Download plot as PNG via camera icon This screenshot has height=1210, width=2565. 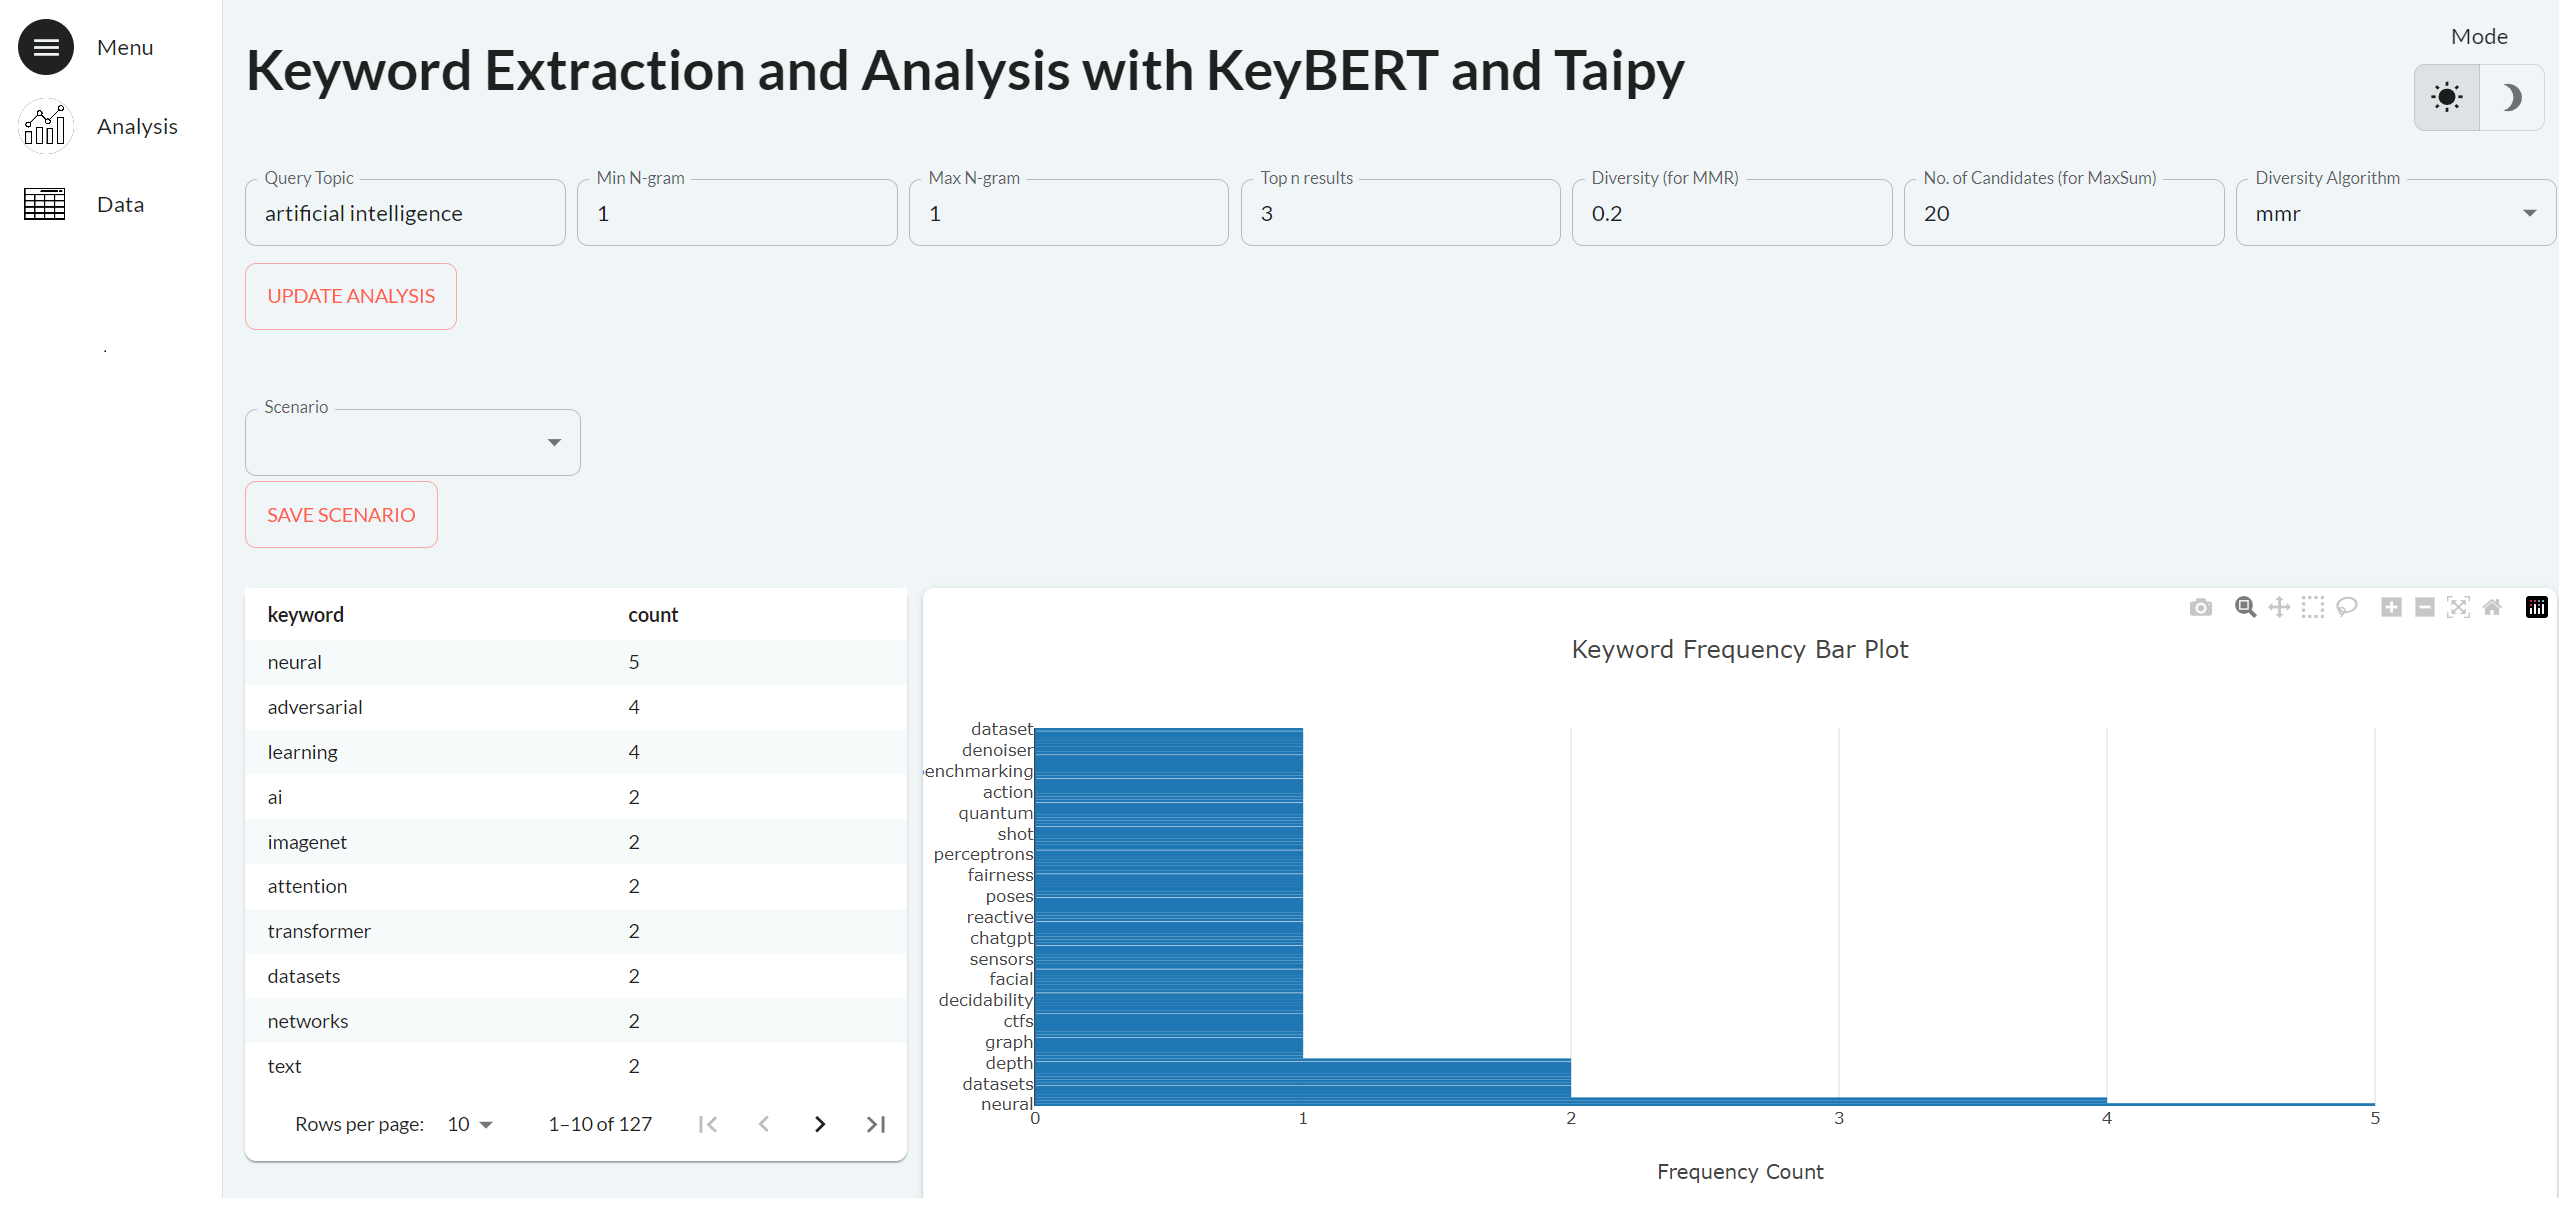2200,607
